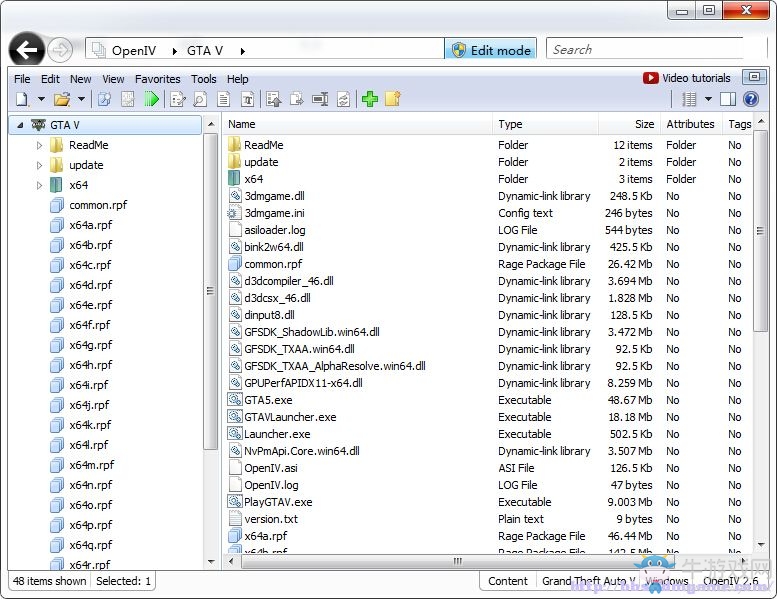Select x64e.rpf in the tree panel
Screen dimensions: 777x599
(x=90, y=305)
